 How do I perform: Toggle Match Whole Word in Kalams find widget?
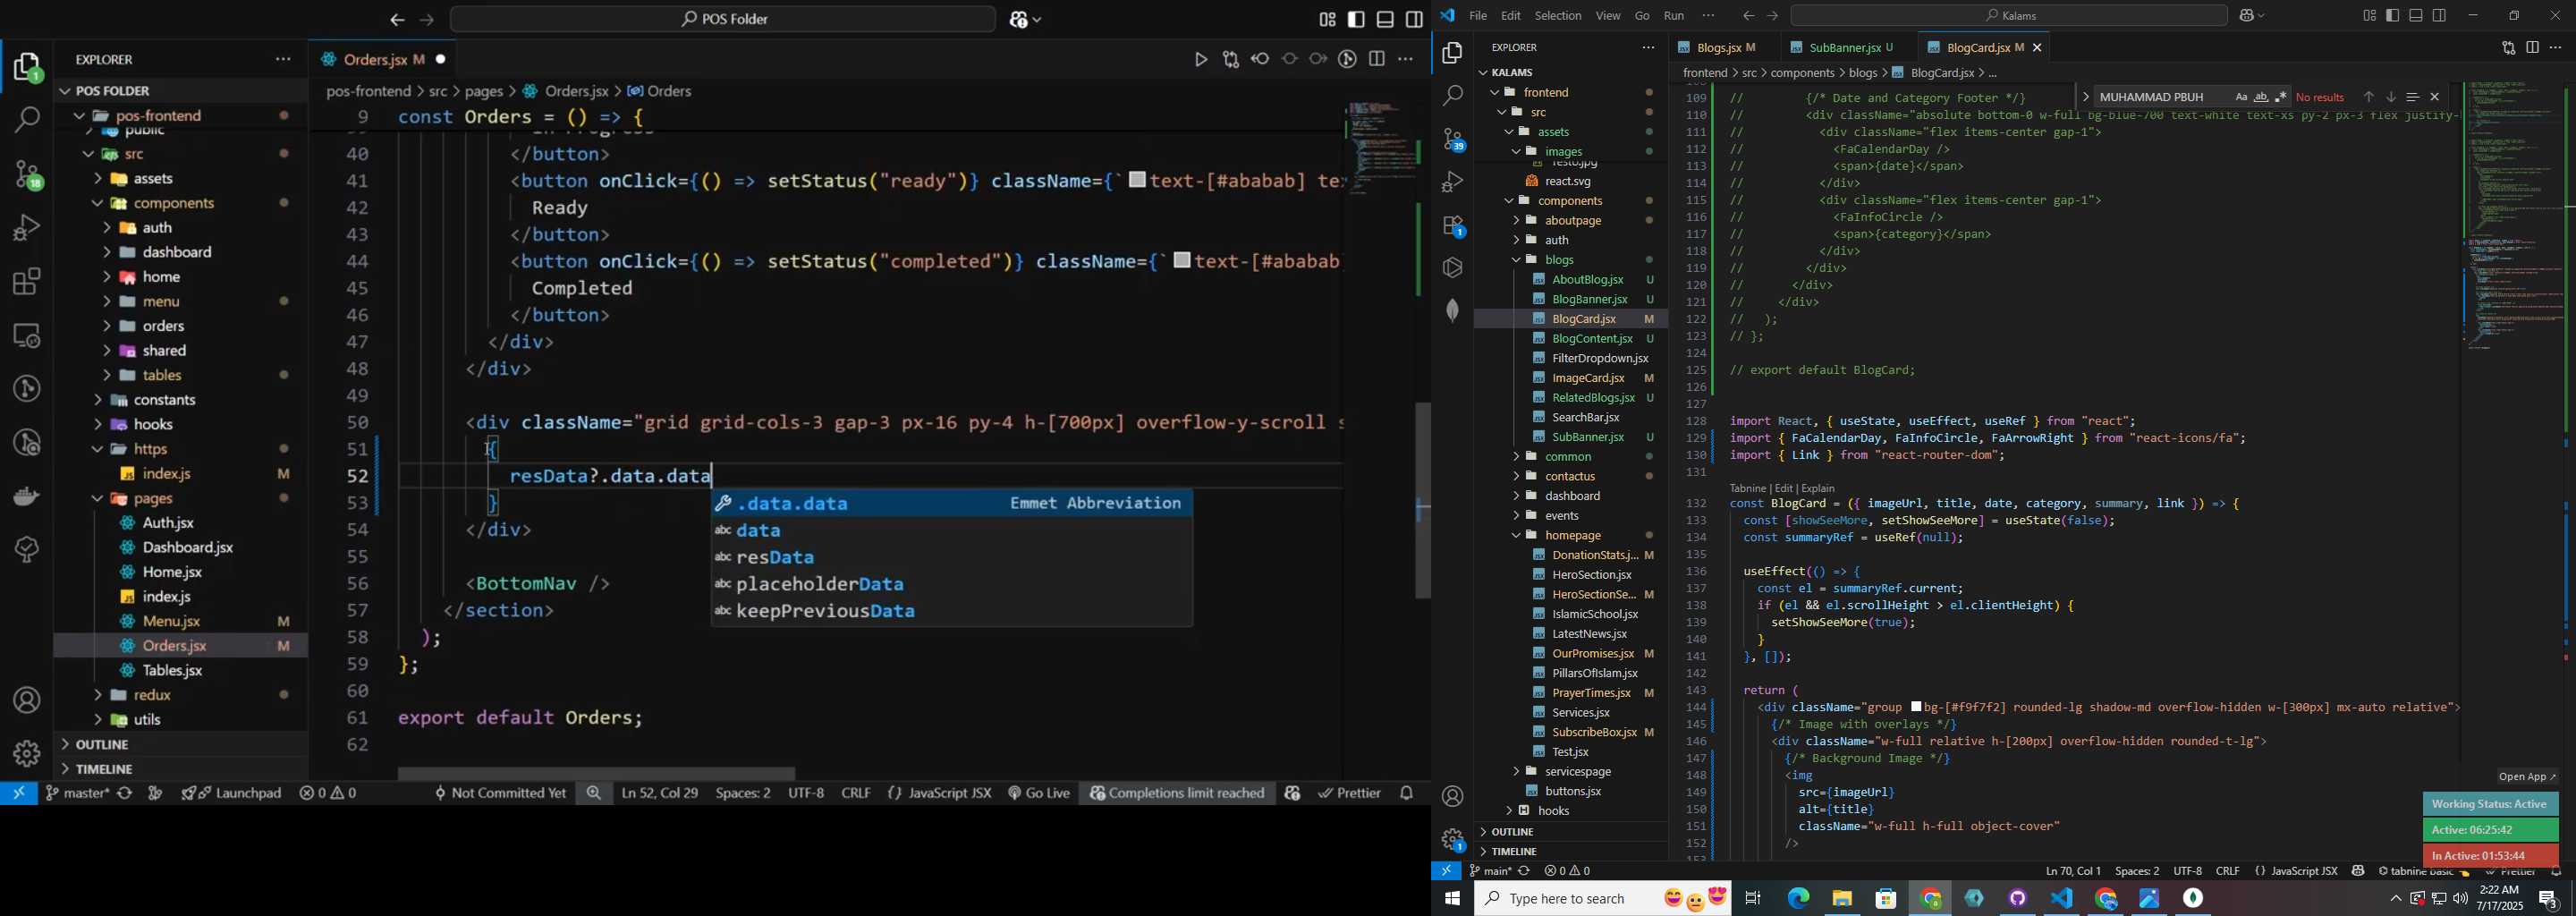(x=2260, y=97)
